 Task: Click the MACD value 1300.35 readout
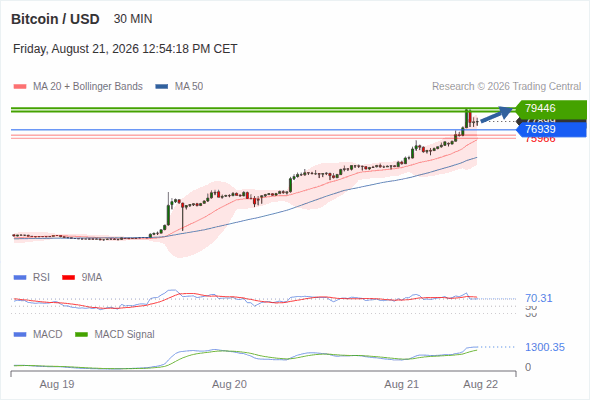[x=545, y=347]
